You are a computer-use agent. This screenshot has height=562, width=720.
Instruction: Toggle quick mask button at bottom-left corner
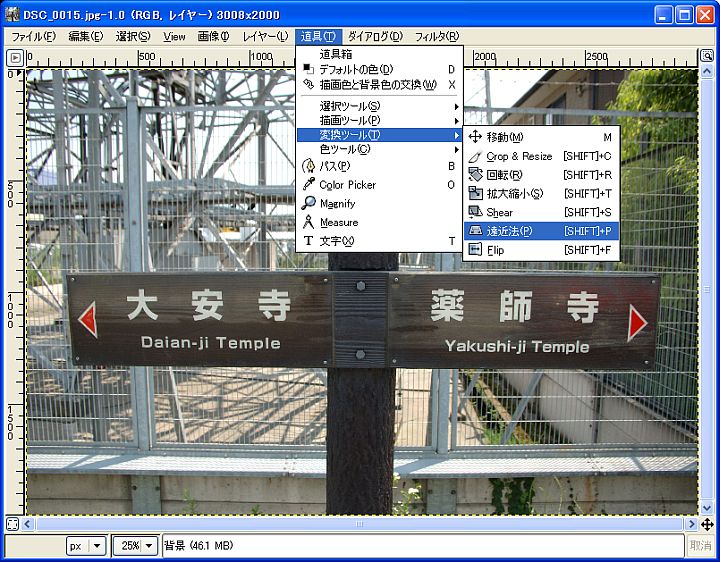point(13,523)
